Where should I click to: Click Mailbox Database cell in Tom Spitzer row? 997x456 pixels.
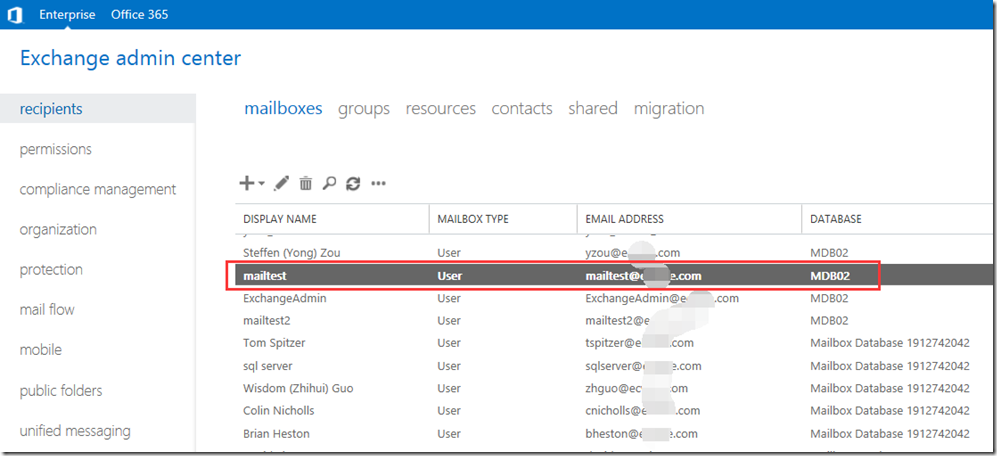click(x=890, y=343)
